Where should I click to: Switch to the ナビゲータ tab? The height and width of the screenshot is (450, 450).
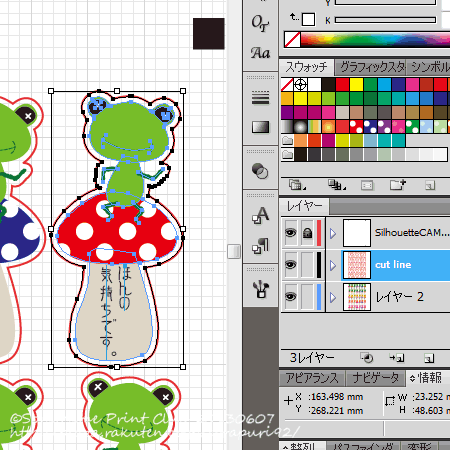[x=375, y=378]
